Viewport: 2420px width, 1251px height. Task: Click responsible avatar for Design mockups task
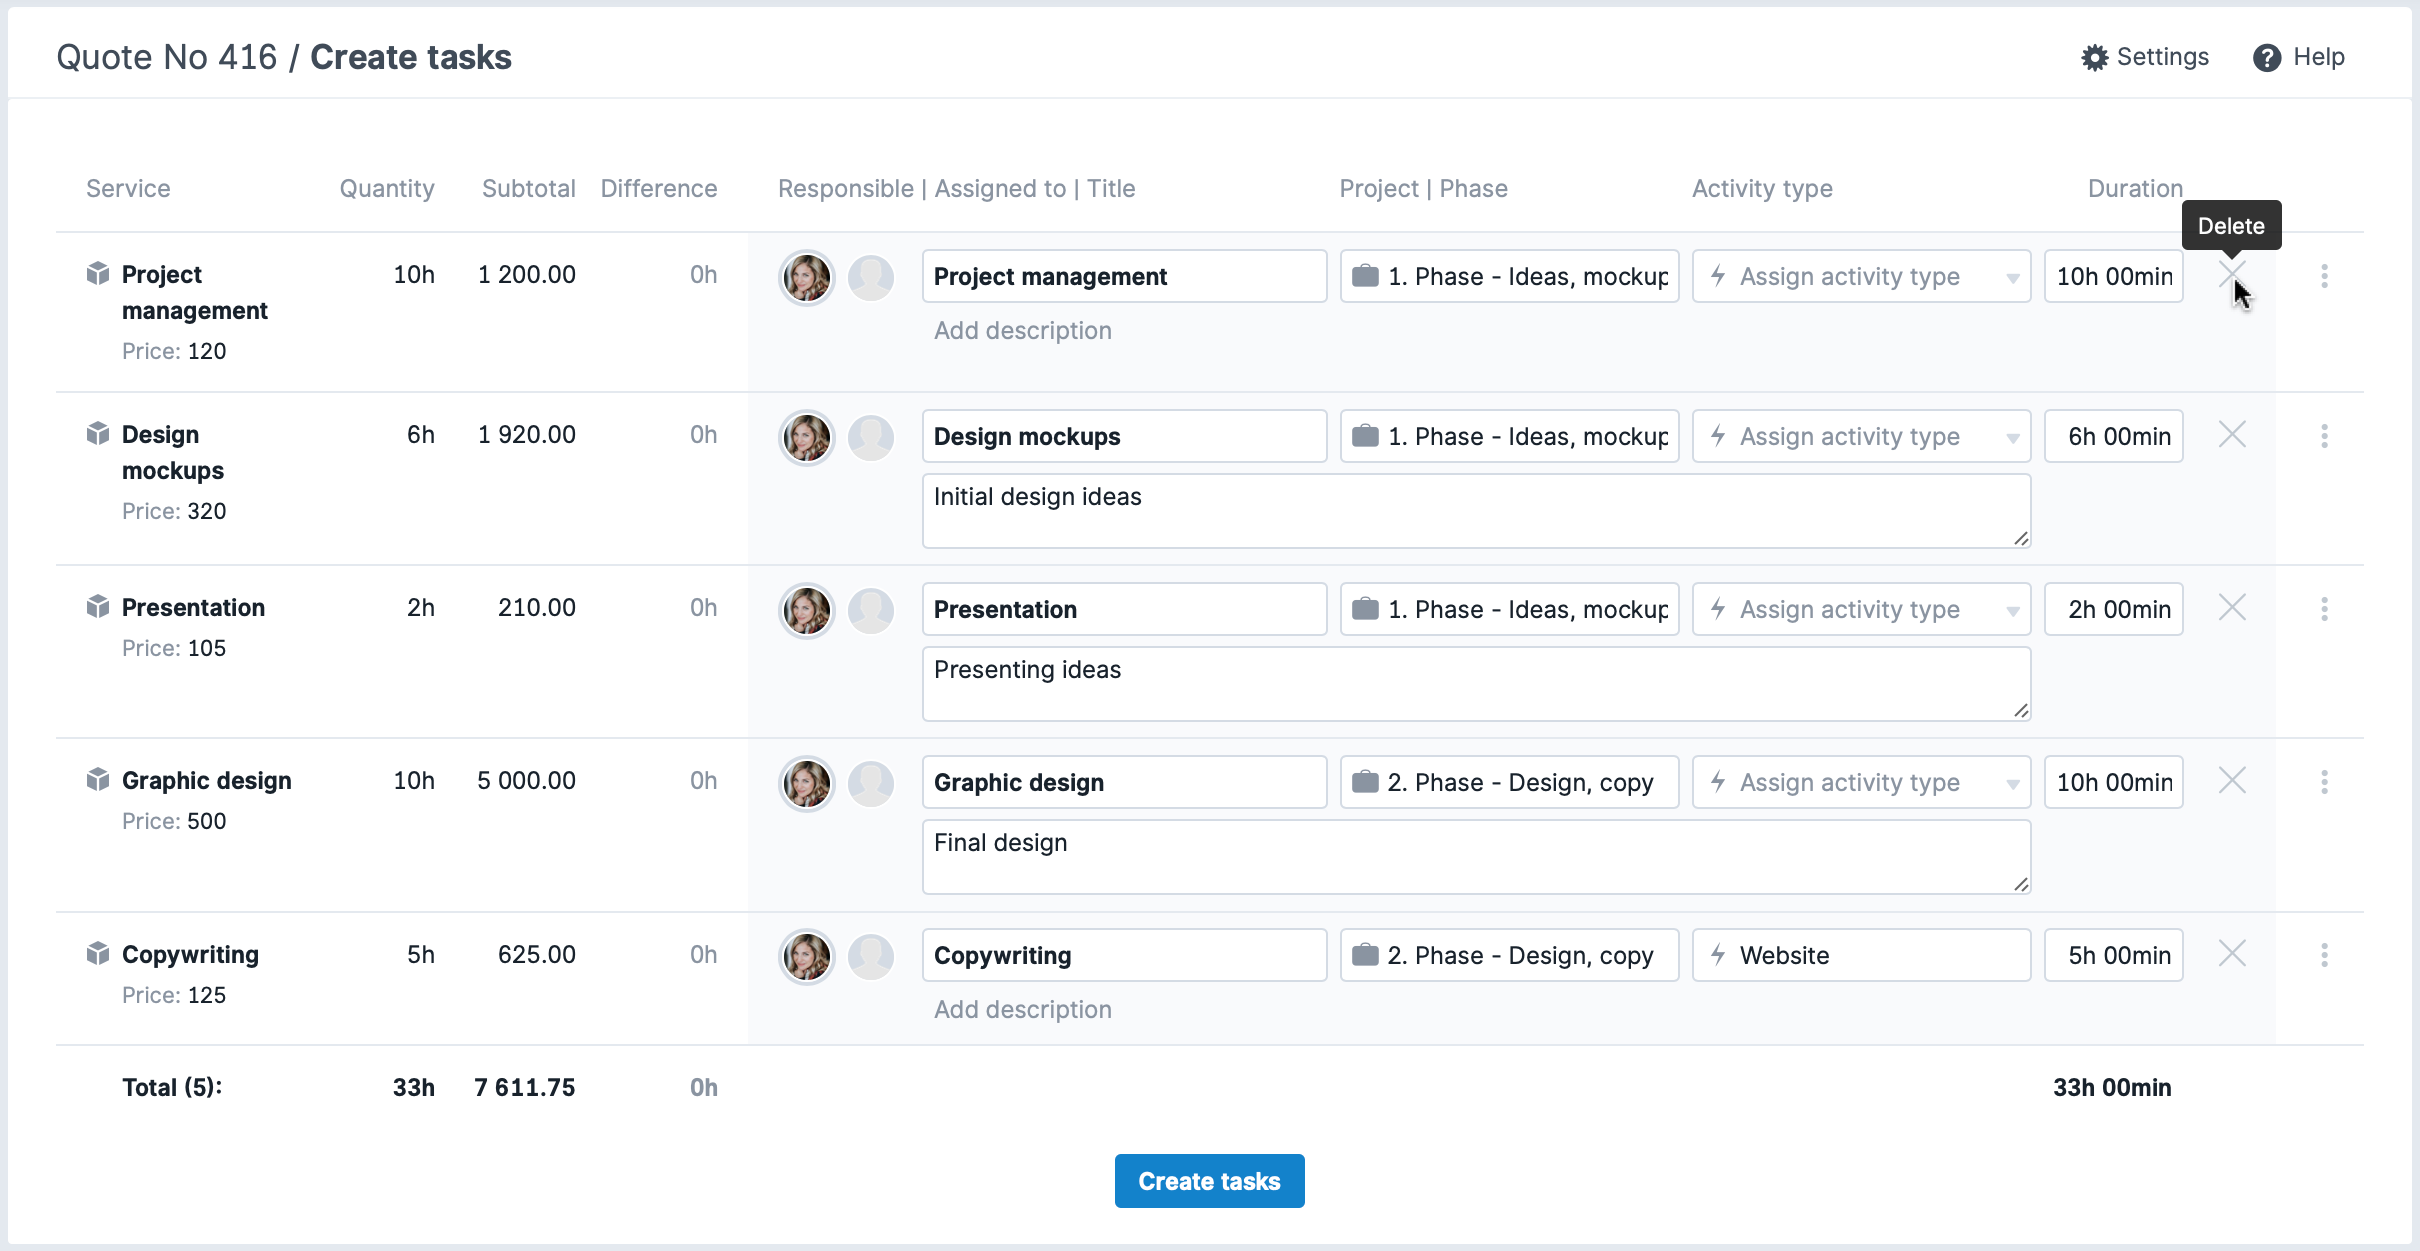coord(807,437)
